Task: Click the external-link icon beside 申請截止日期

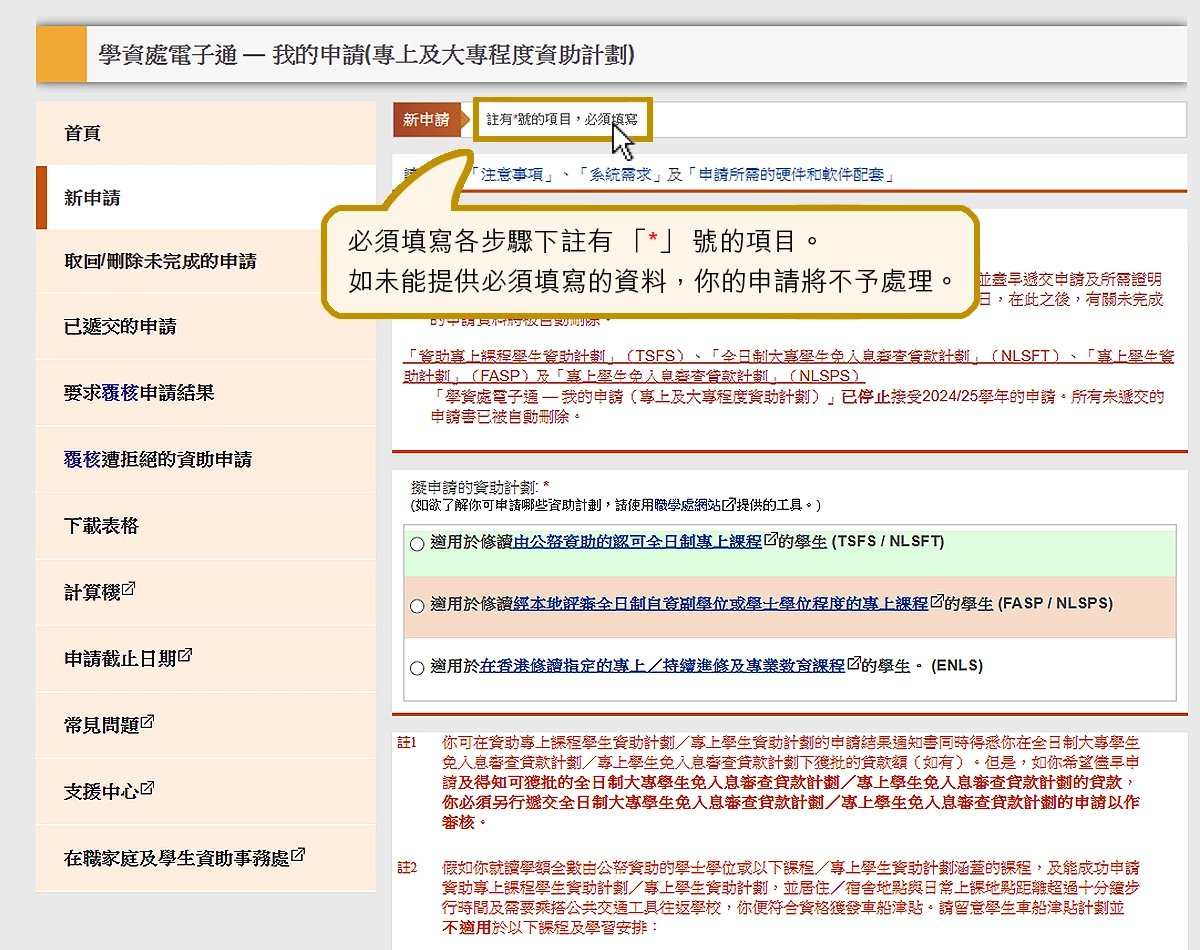Action: tap(185, 655)
